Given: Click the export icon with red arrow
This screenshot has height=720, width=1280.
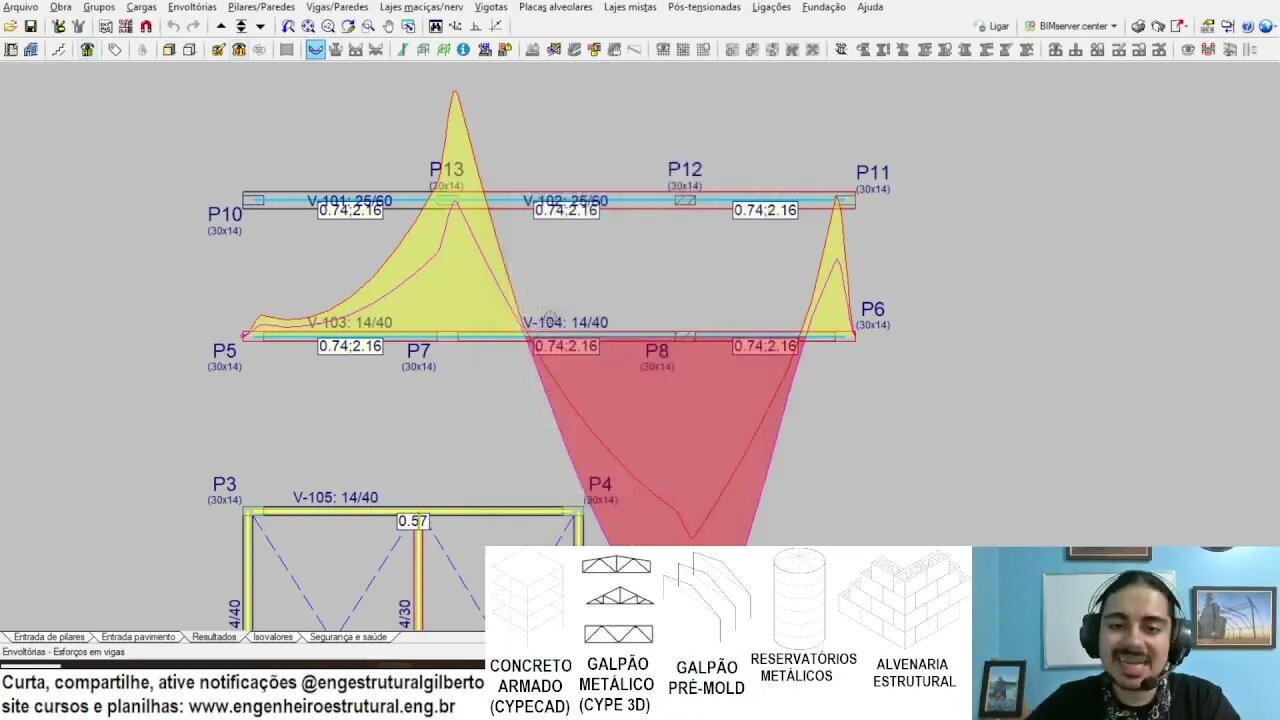Looking at the screenshot, I should pyautogui.click(x=1177, y=26).
